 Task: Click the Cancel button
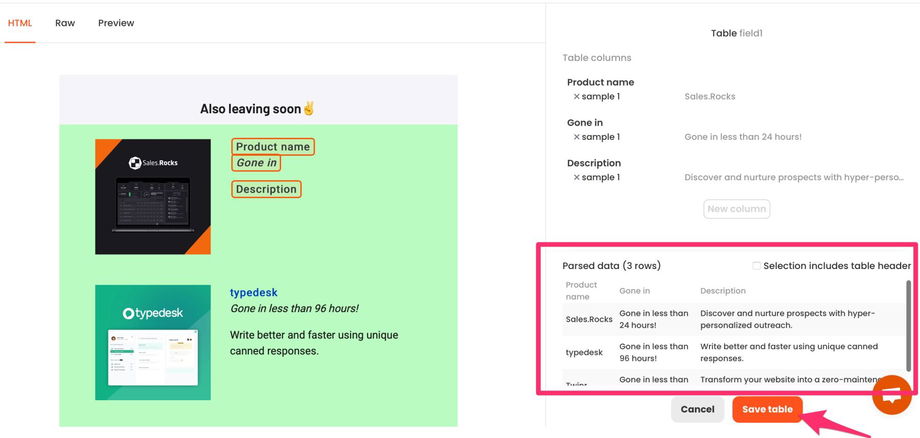(697, 409)
